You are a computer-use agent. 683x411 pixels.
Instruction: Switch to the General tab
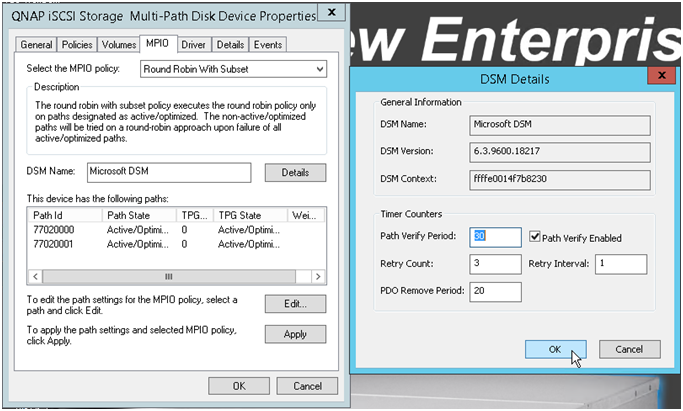tap(36, 45)
